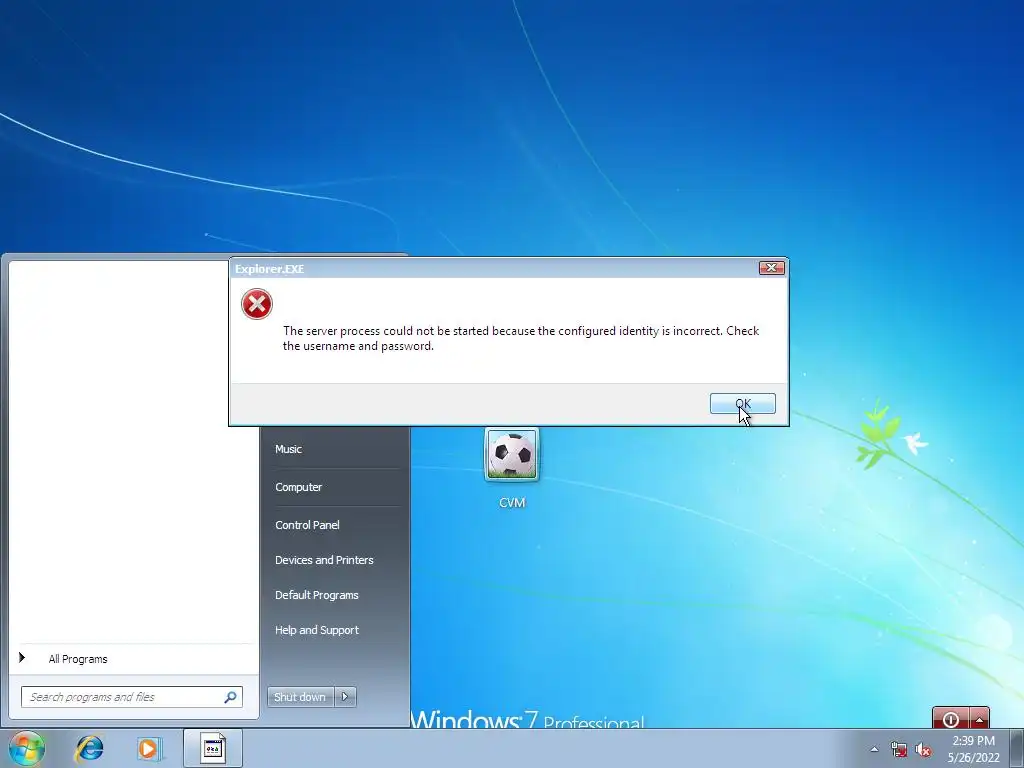This screenshot has width=1024, height=768.
Task: Click the CVM soccer ball icon
Action: 512,455
